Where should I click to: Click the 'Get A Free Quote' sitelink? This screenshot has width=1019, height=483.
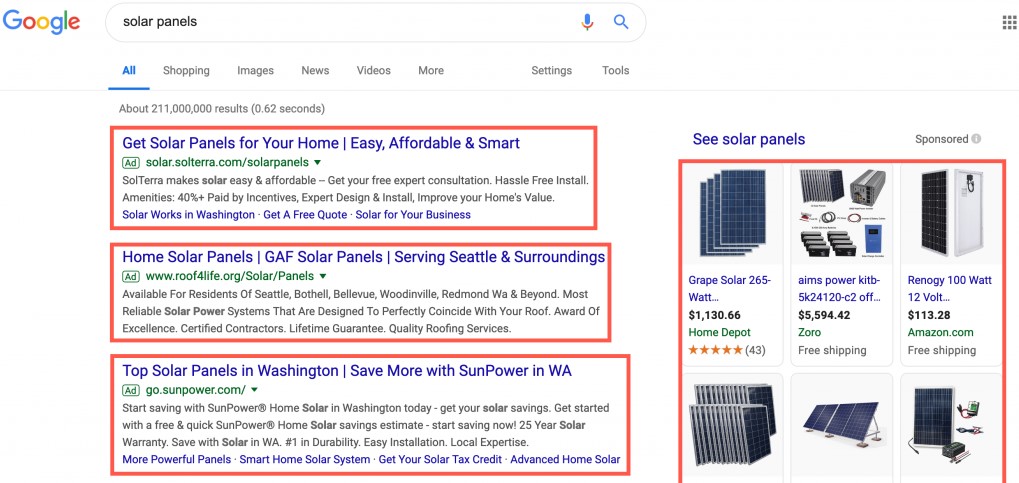tap(305, 214)
